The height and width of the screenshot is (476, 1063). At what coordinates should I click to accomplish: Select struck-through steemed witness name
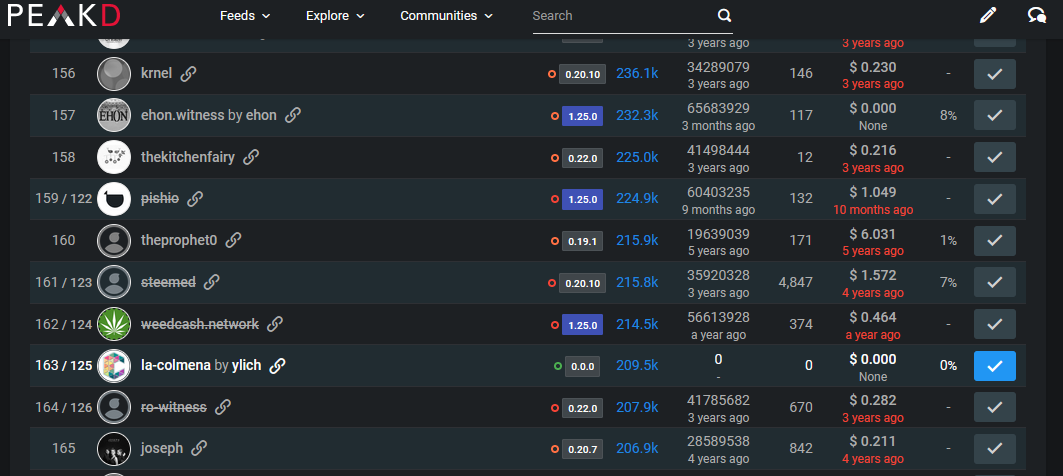[168, 282]
